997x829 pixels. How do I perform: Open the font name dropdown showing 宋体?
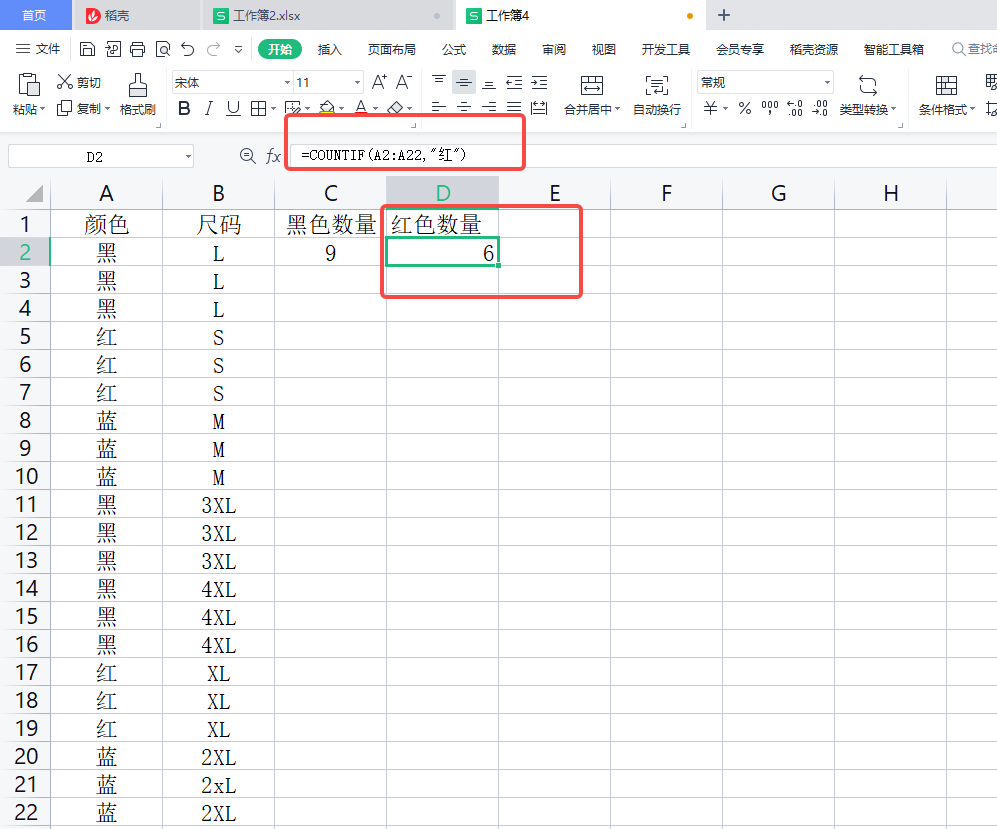(x=287, y=83)
